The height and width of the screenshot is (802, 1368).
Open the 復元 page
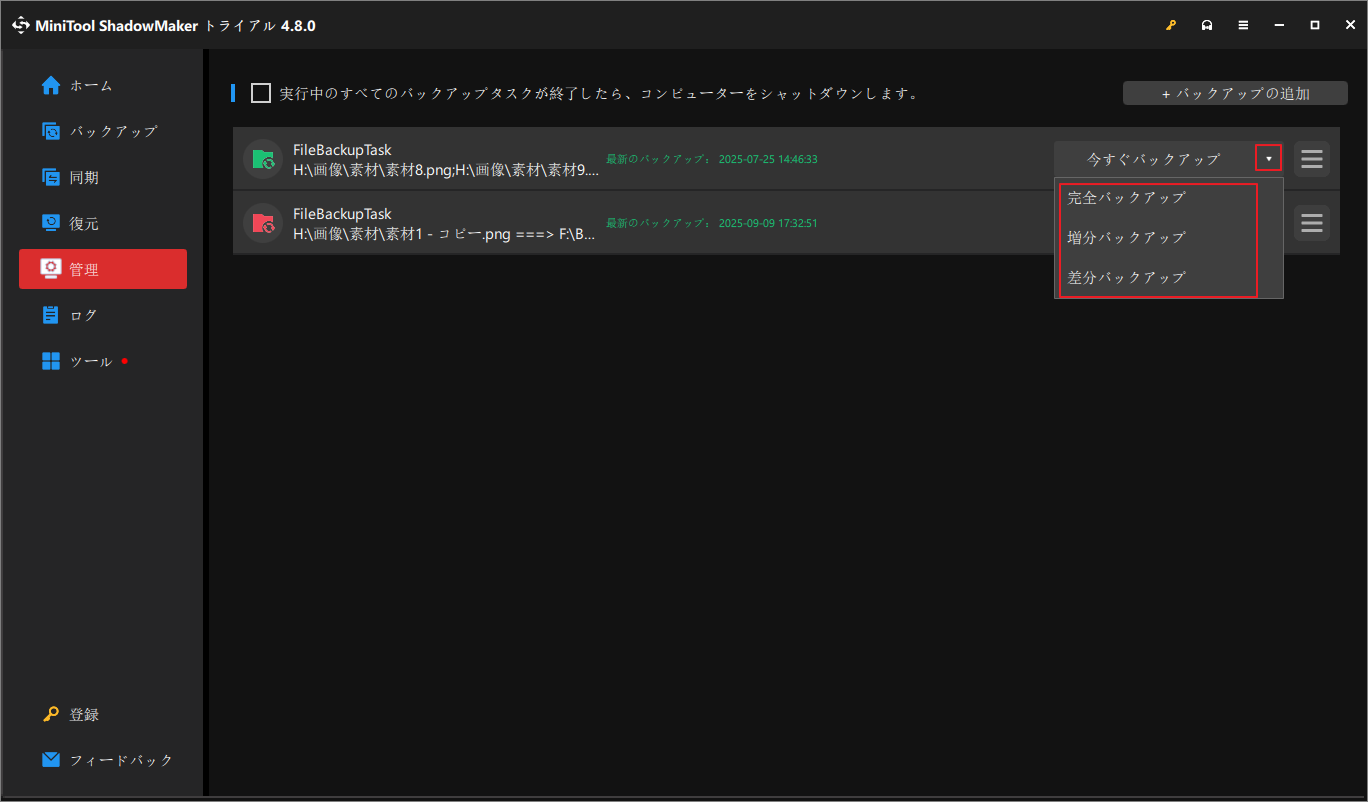click(x=103, y=223)
